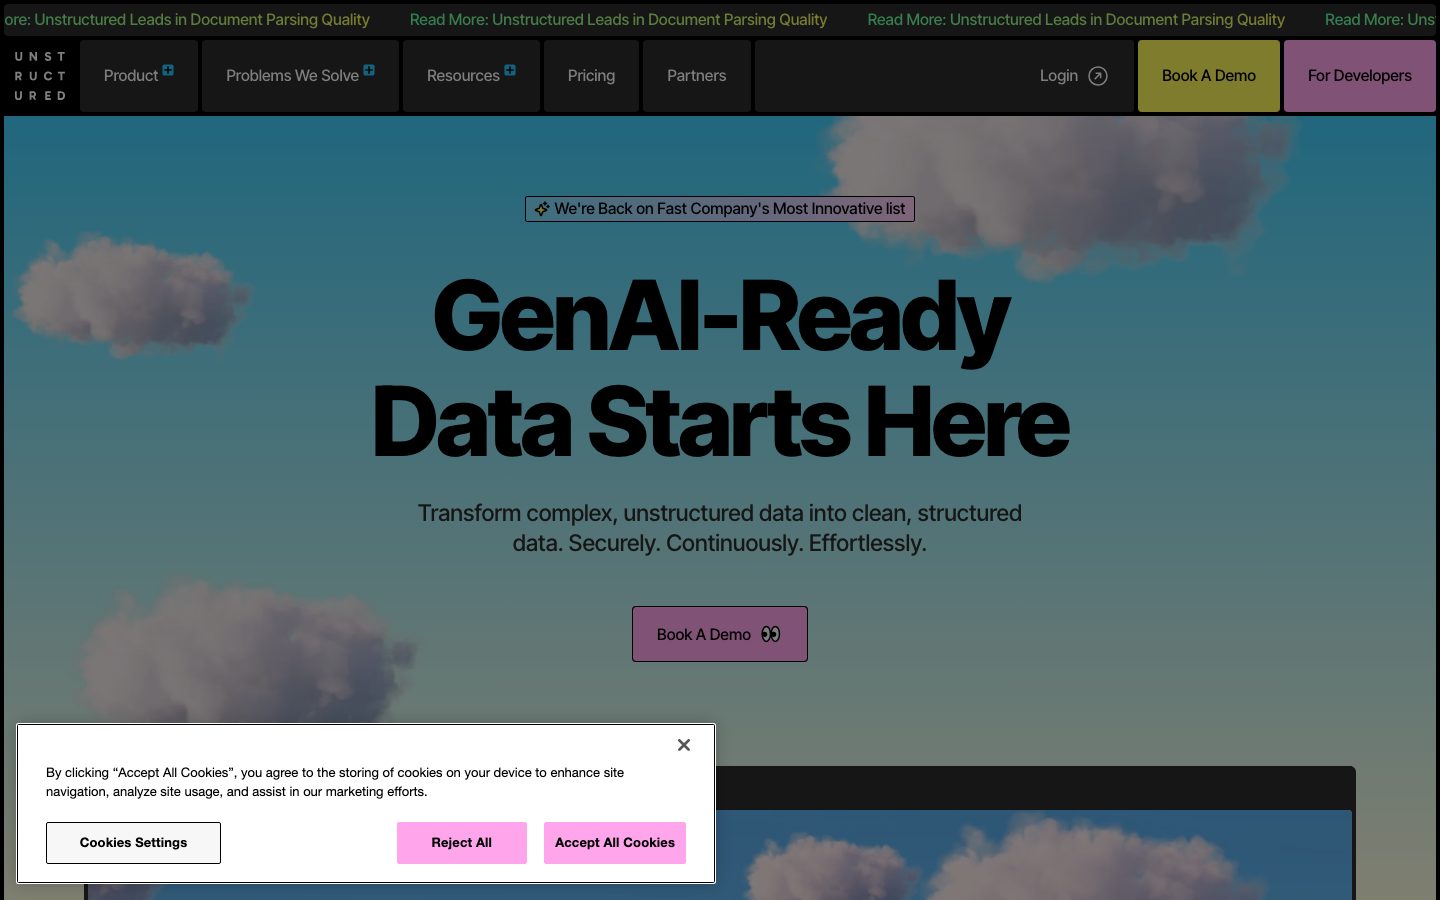
Task: Go to the Pricing page
Action: (591, 76)
